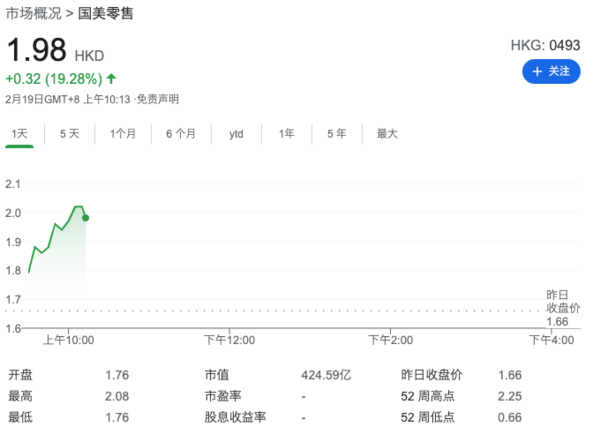This screenshot has height=442, width=600.
Task: Open the 市场概况 breadcrumb link
Action: coord(34,13)
